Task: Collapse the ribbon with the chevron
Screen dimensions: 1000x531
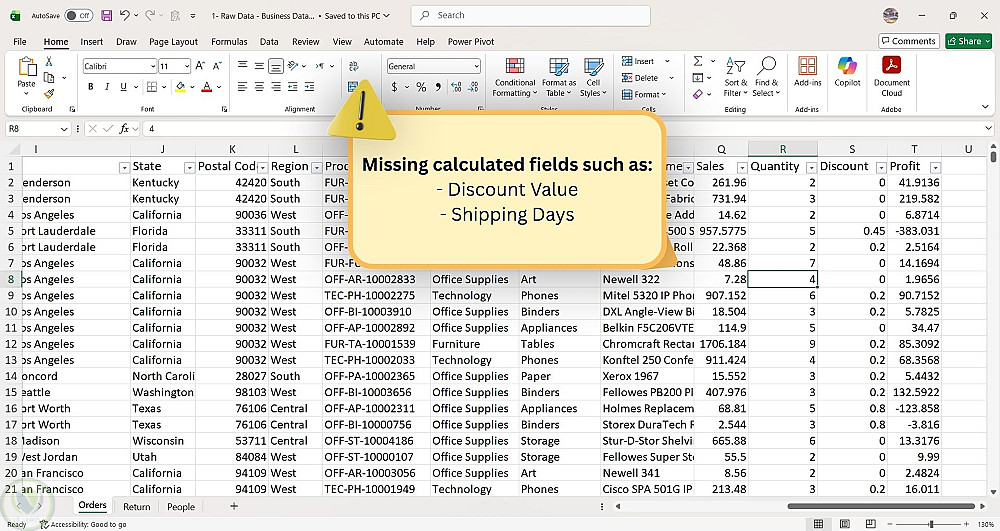Action: click(986, 106)
